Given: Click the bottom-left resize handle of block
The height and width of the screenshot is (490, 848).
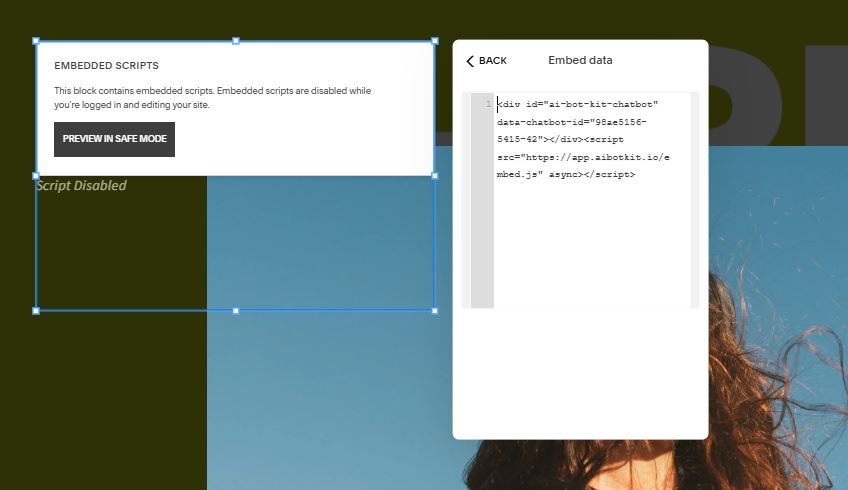Looking at the screenshot, I should tap(36, 311).
